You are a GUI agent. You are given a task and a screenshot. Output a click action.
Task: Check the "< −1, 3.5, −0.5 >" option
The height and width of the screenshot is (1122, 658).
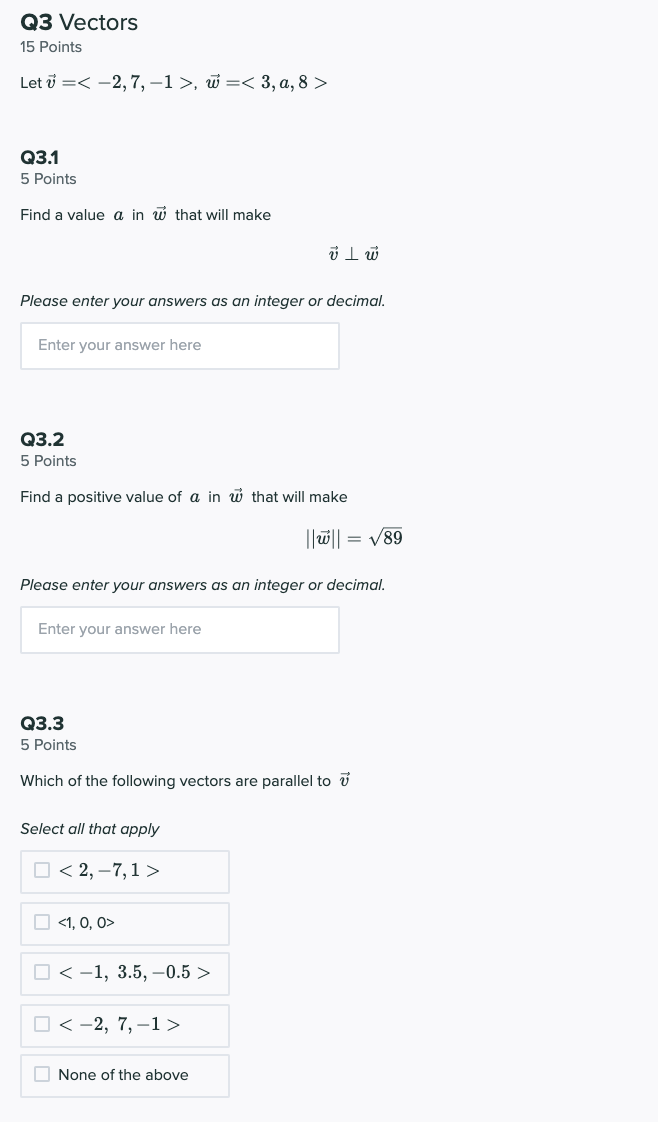coord(42,972)
